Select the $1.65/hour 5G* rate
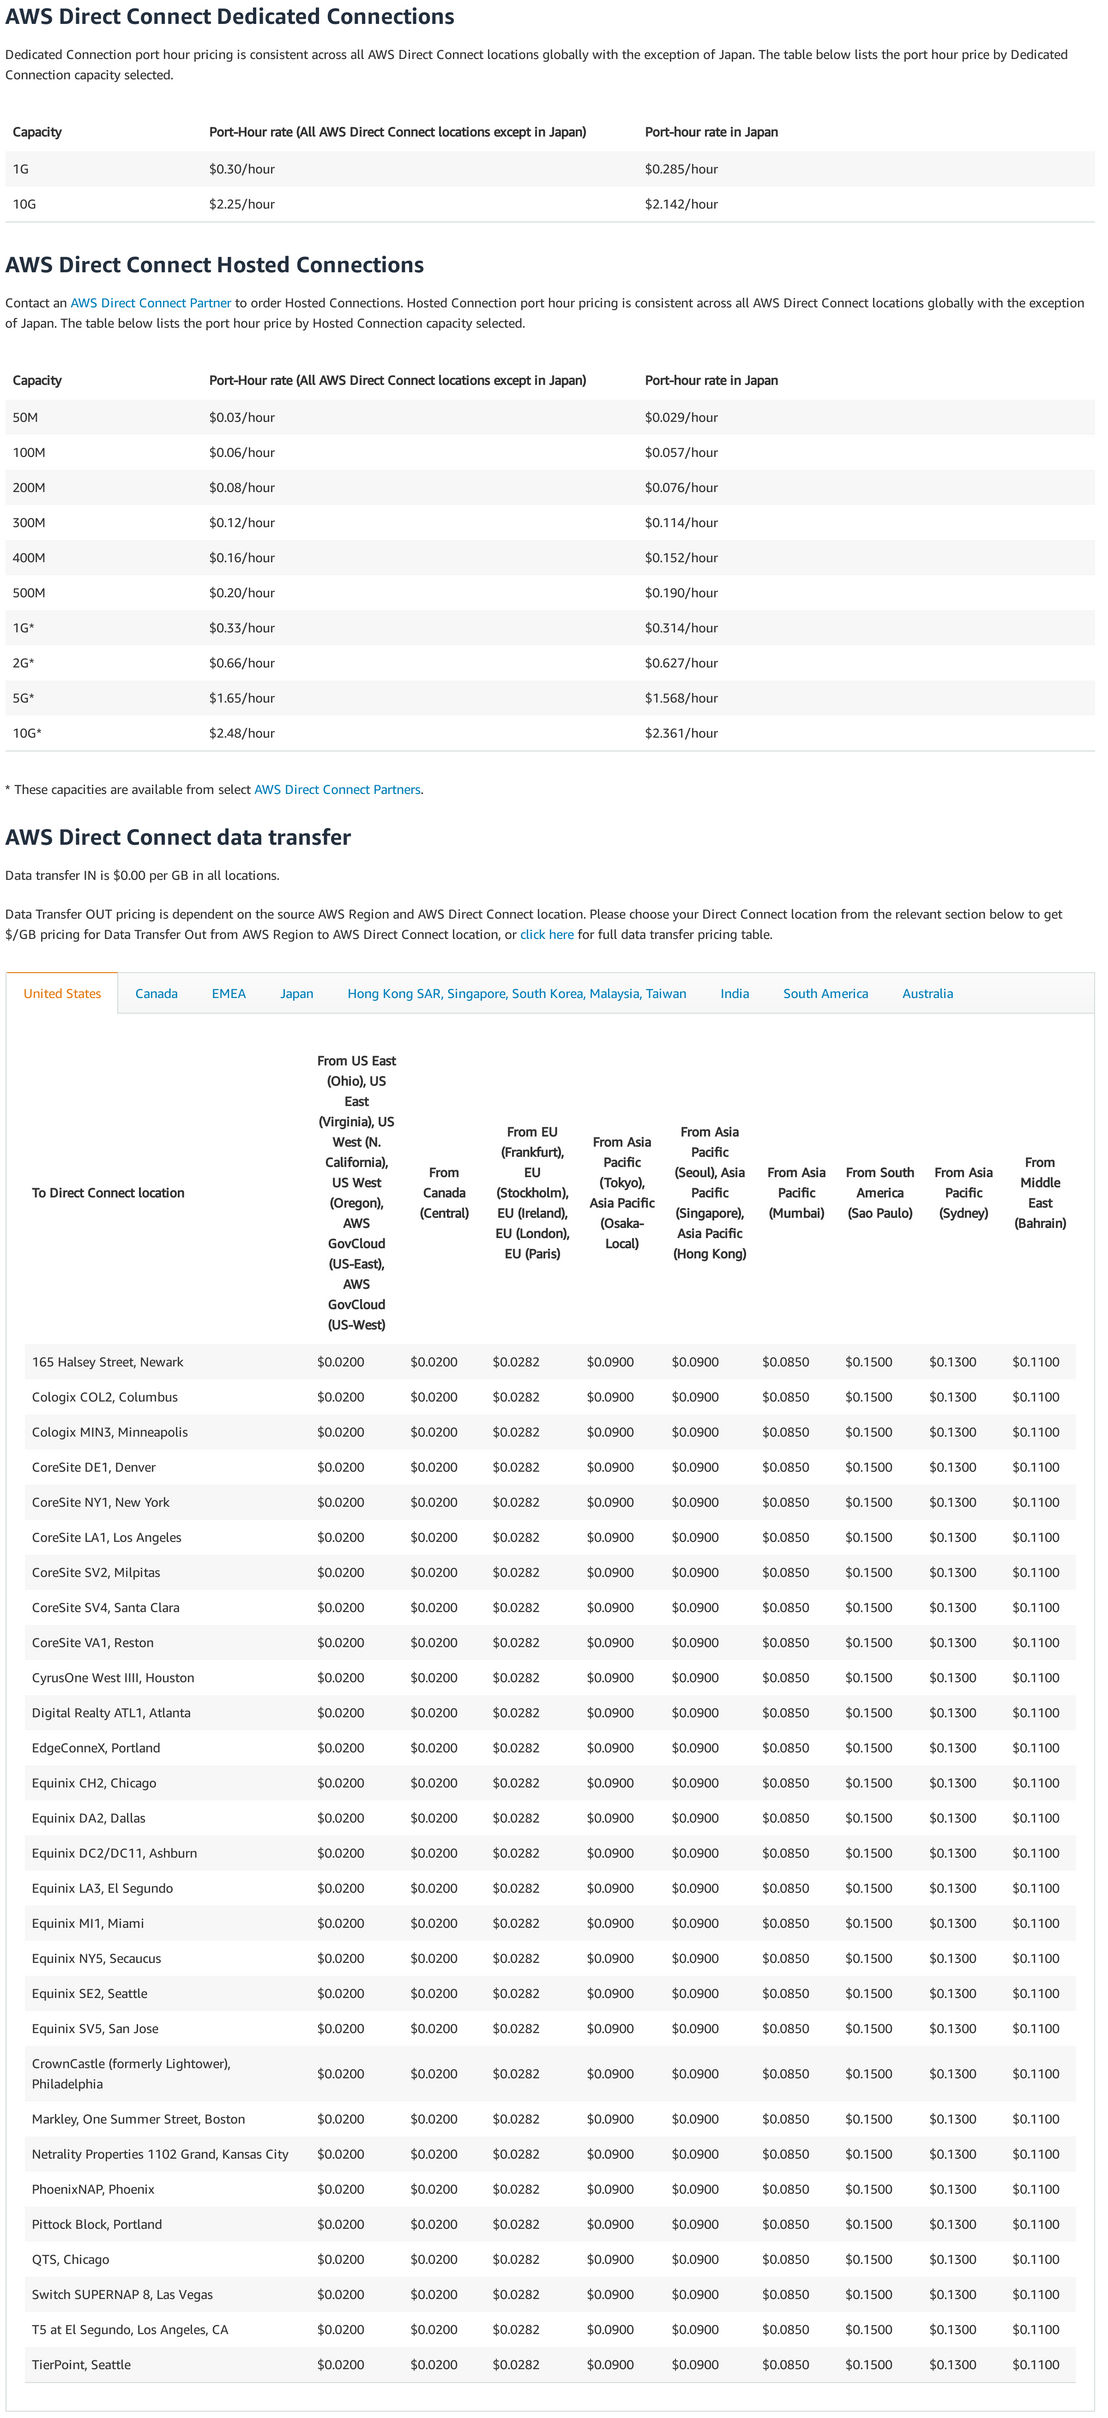The width and height of the screenshot is (1108, 2418). [x=242, y=697]
